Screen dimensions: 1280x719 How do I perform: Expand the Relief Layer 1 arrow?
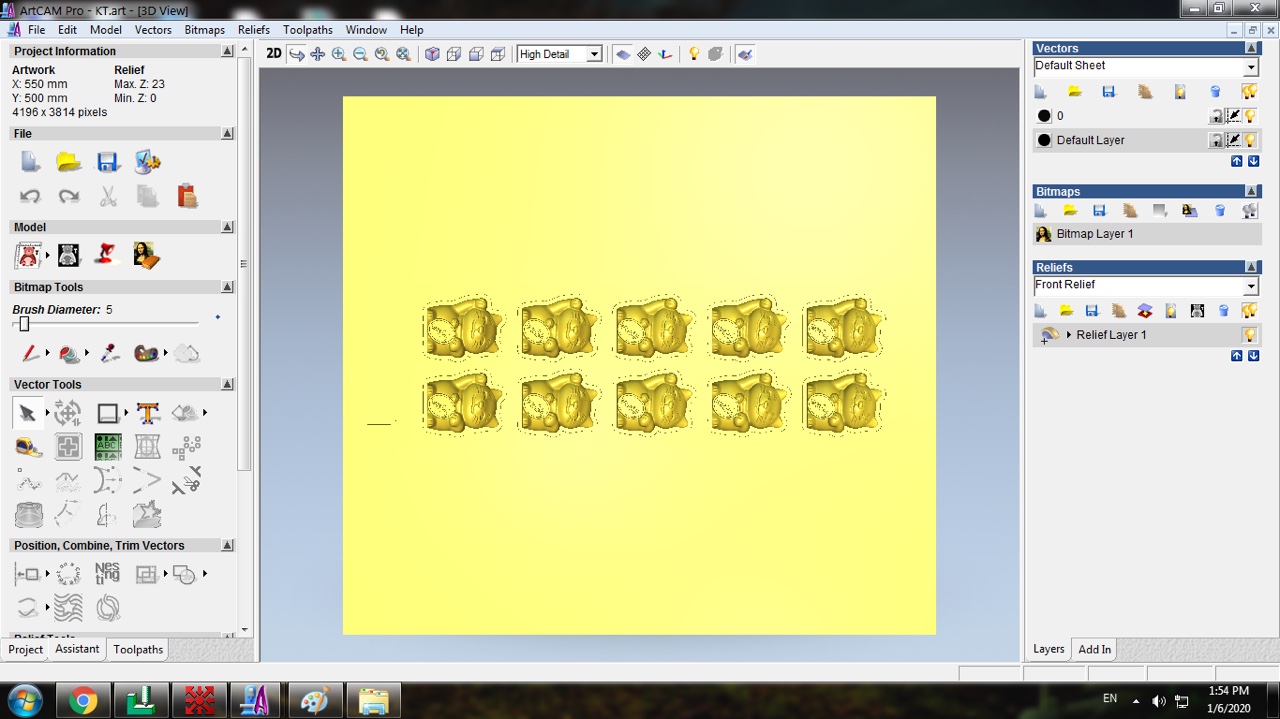[1069, 335]
